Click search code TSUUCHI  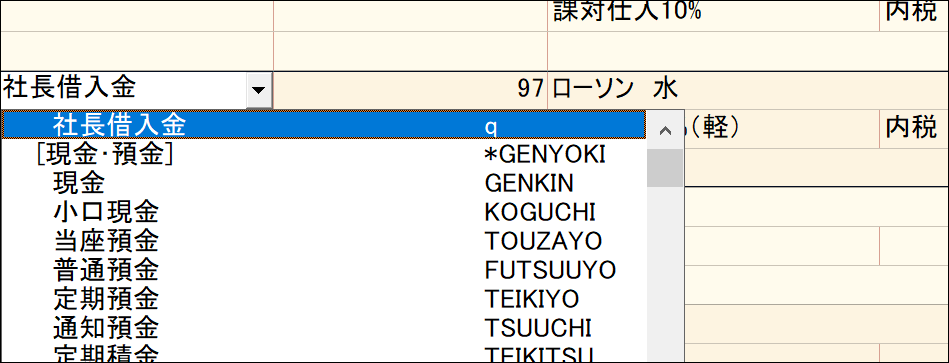coord(538,328)
